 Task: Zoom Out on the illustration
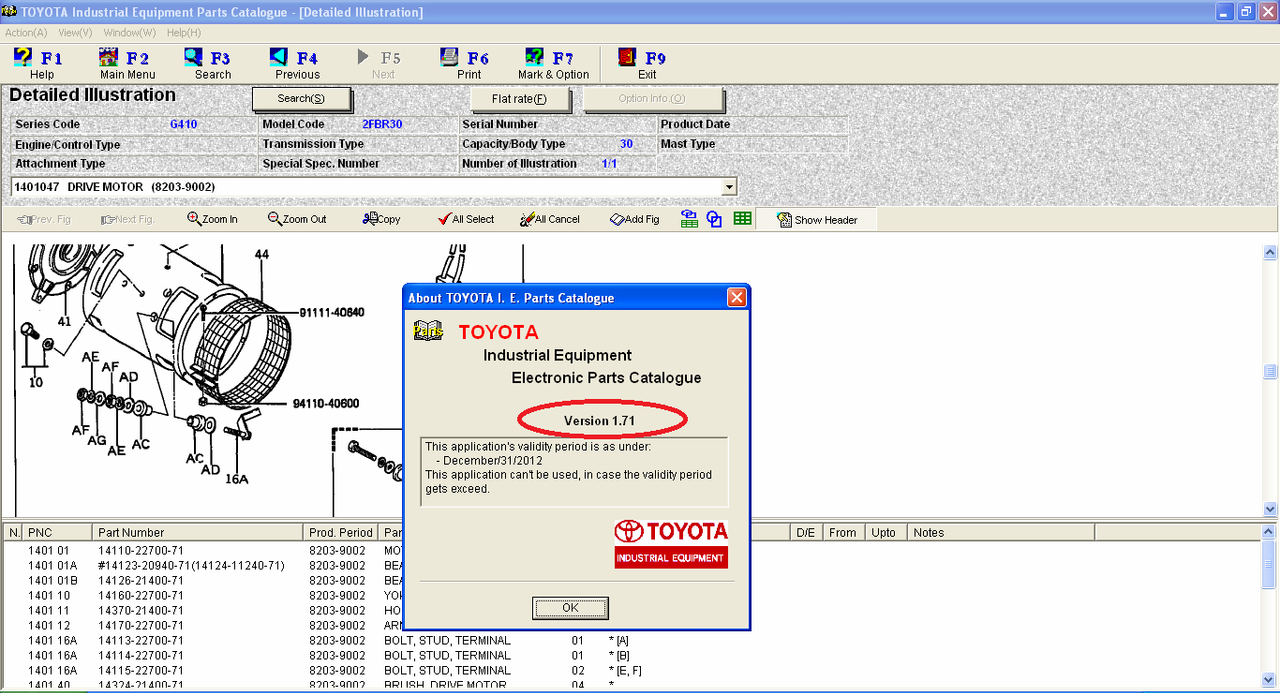point(297,219)
